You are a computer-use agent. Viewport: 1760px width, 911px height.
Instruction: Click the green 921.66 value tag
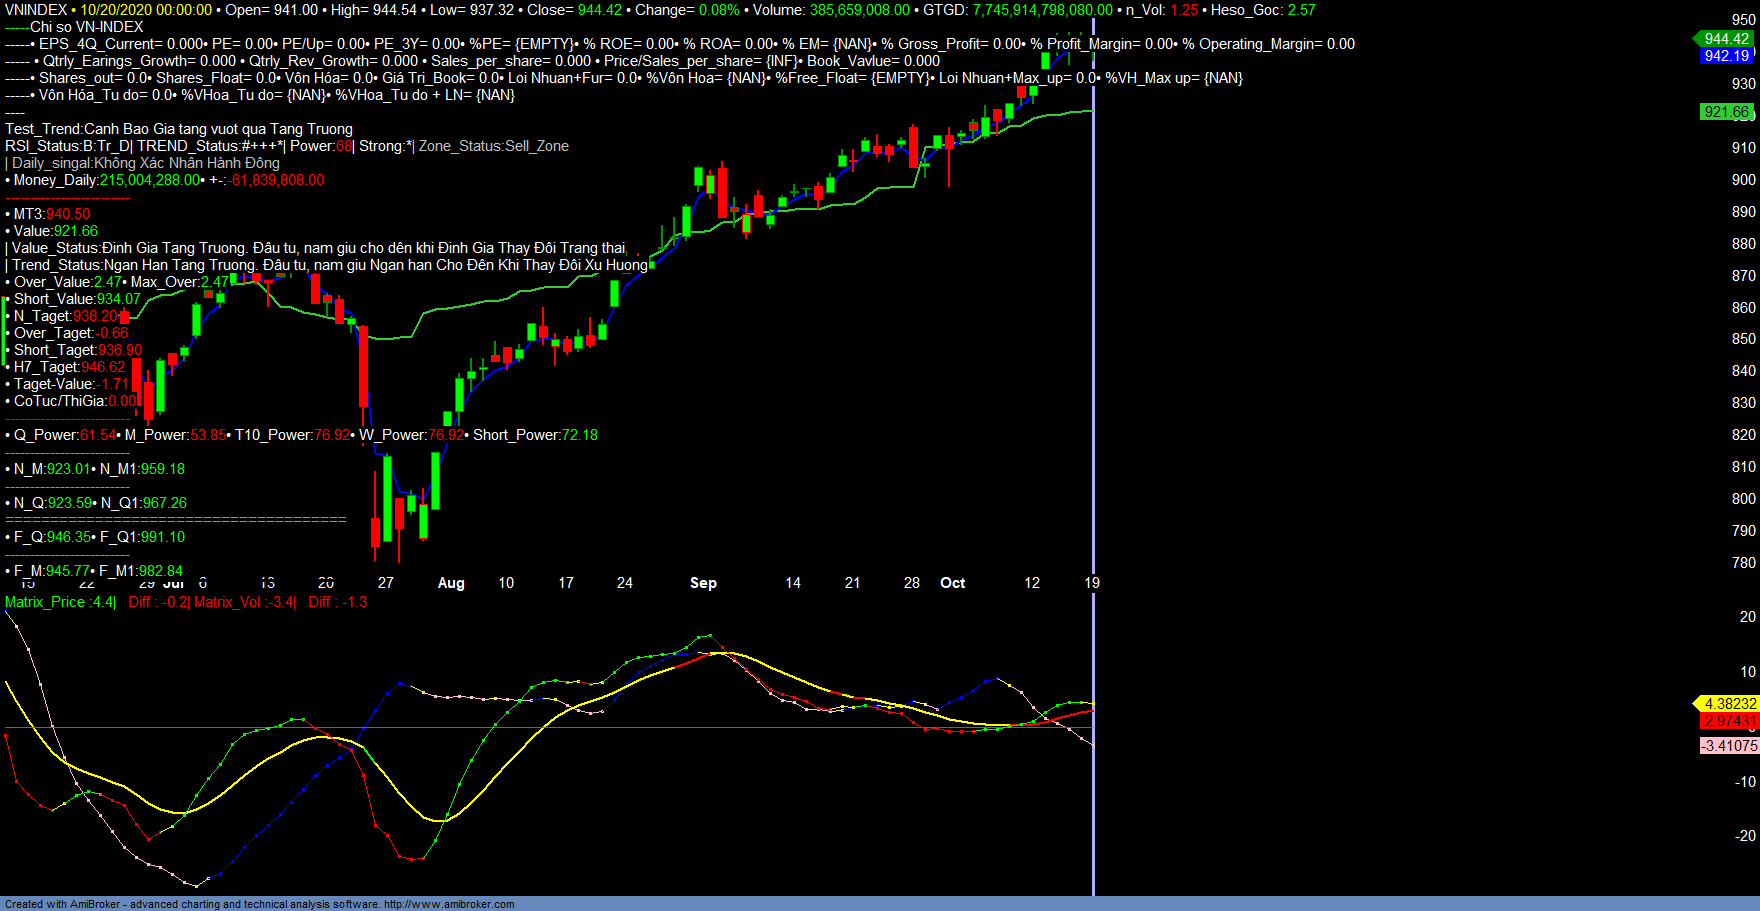pyautogui.click(x=1726, y=112)
